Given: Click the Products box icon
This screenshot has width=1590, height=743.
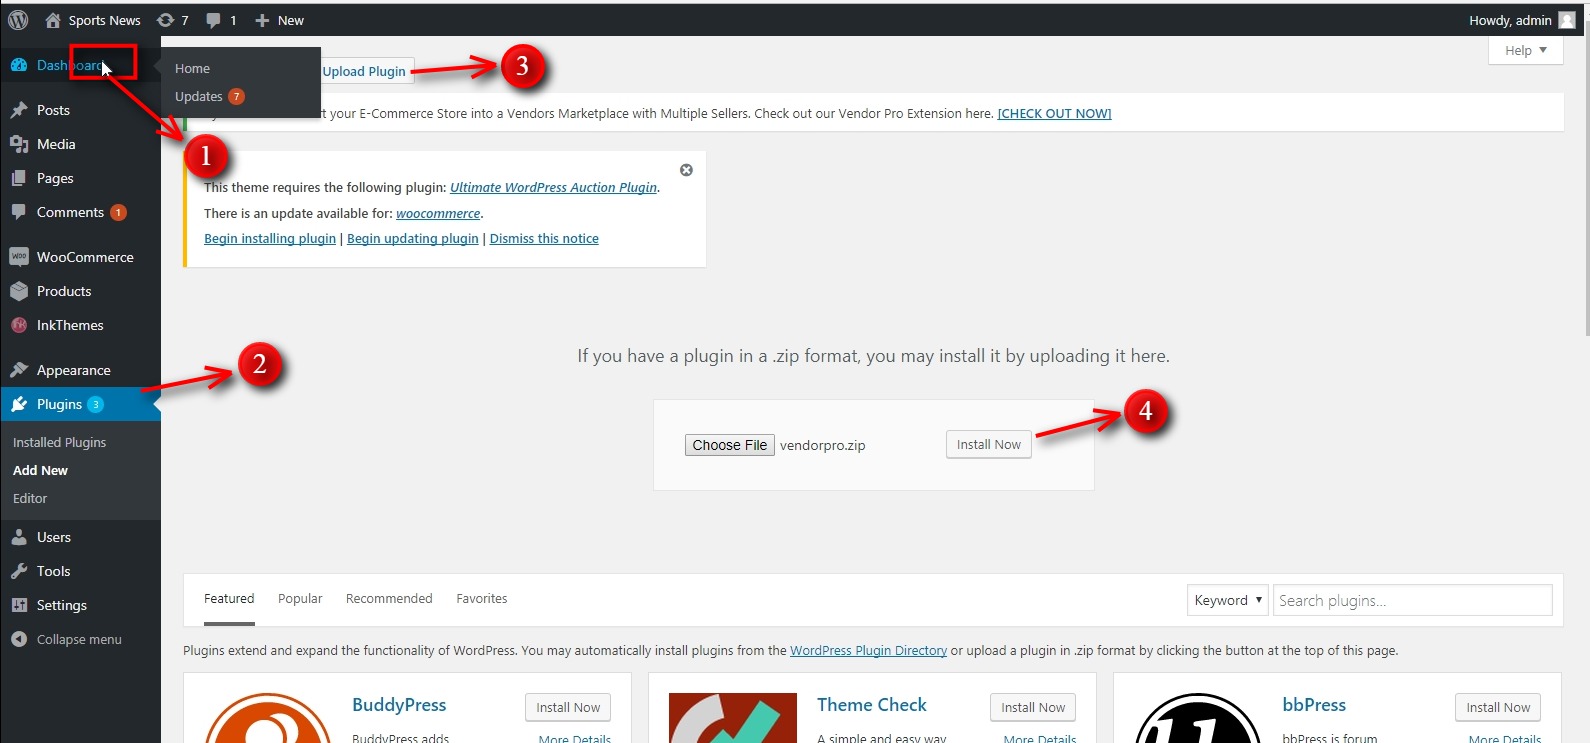Looking at the screenshot, I should (18, 291).
